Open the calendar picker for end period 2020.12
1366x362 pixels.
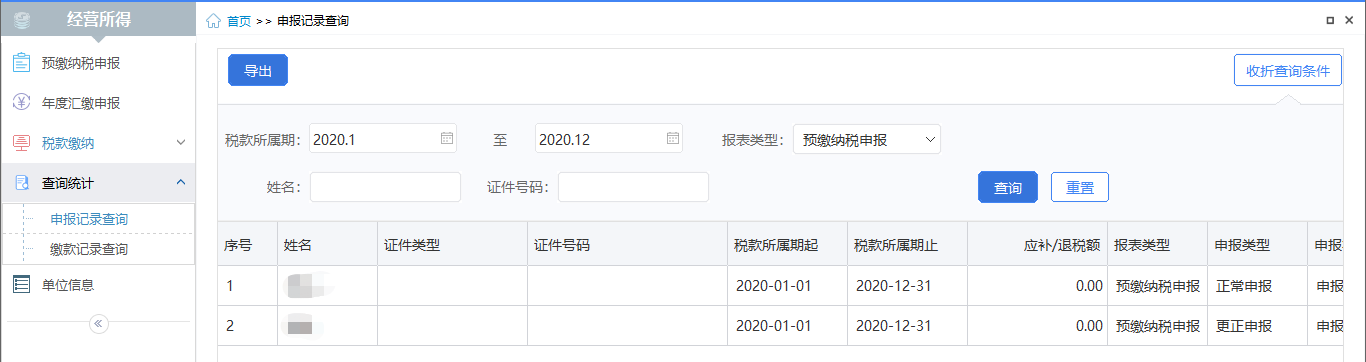tap(673, 139)
